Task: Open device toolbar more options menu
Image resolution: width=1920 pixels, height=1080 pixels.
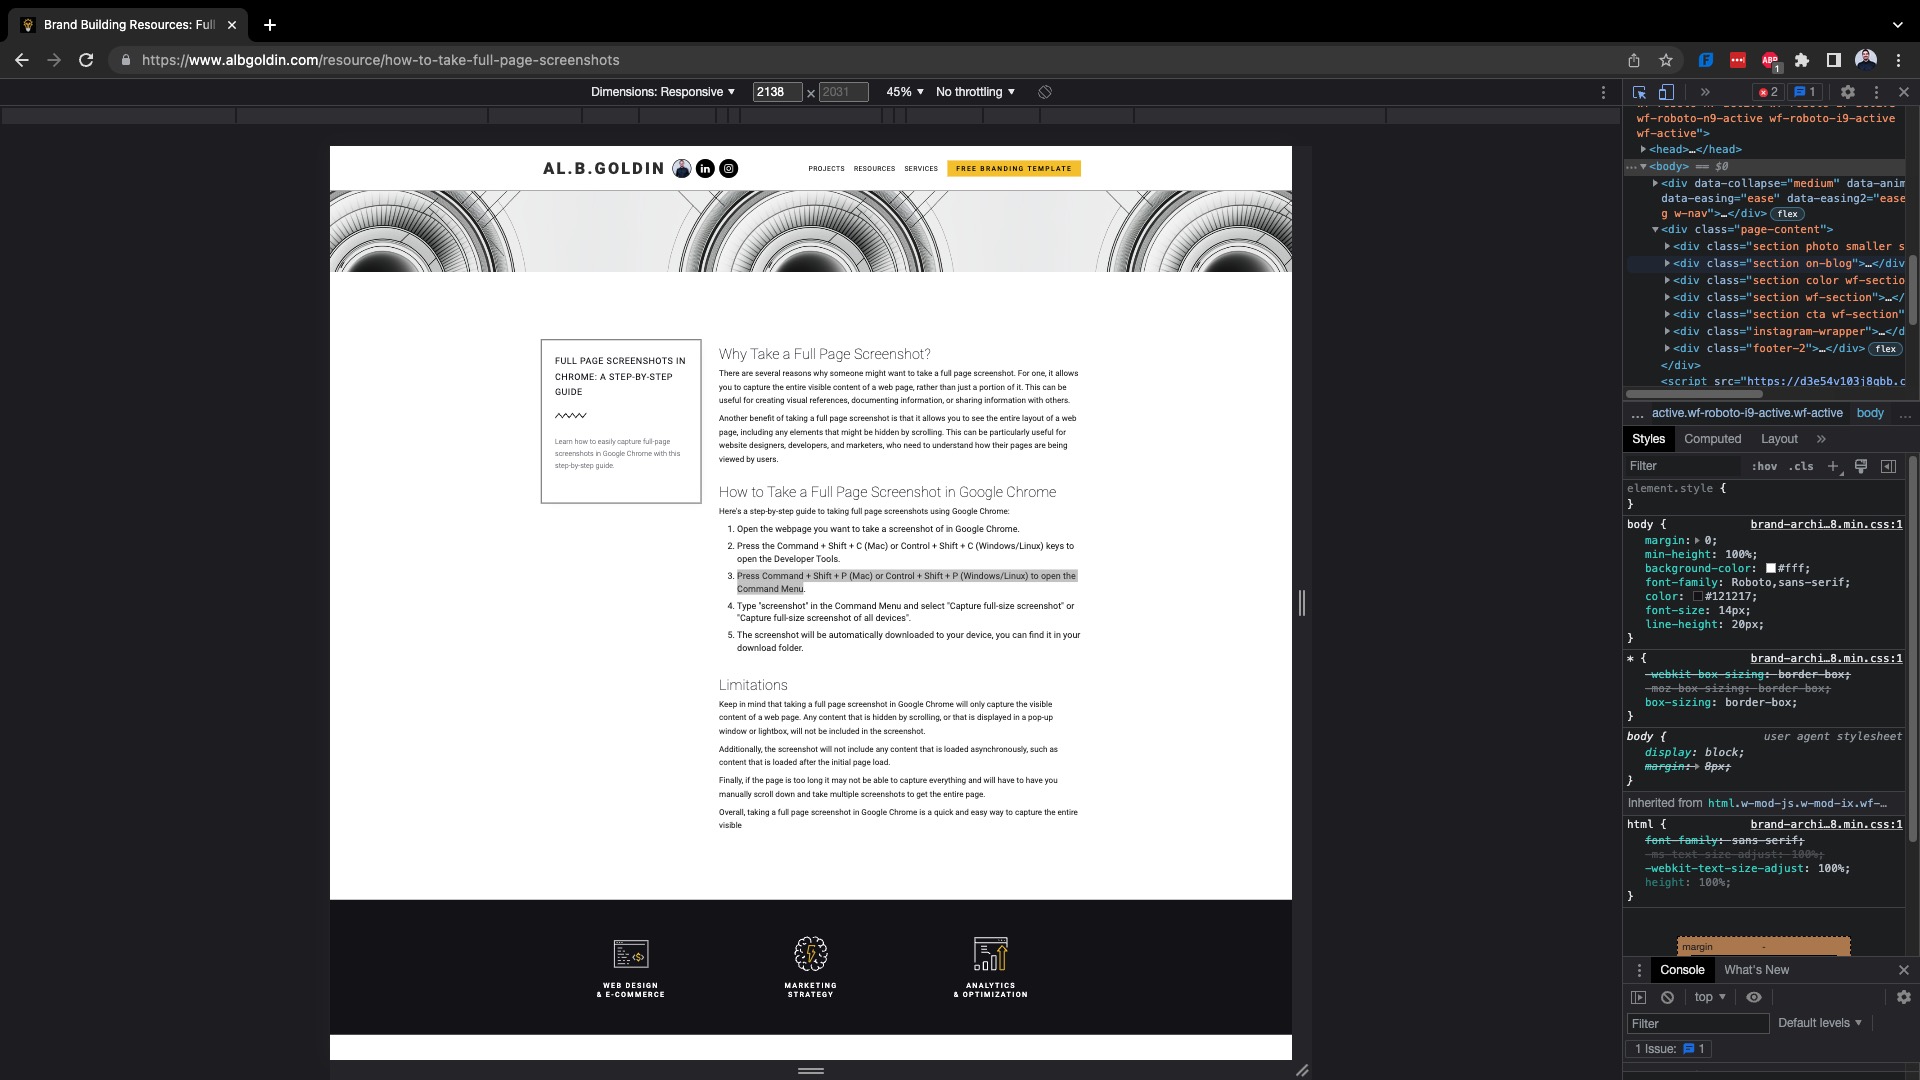Action: coord(1604,91)
